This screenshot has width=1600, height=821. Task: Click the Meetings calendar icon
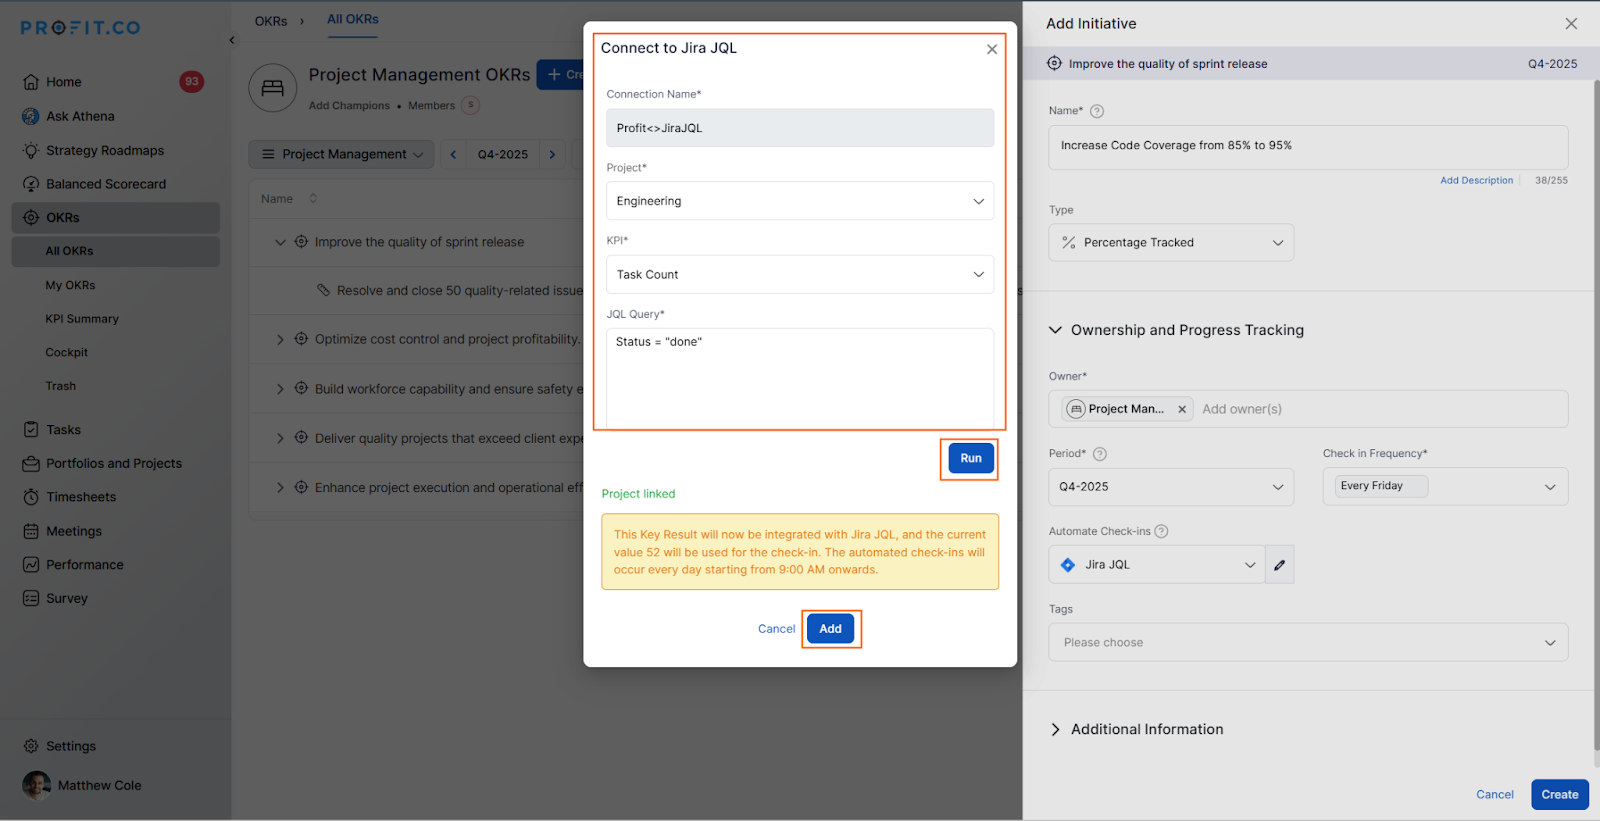31,531
